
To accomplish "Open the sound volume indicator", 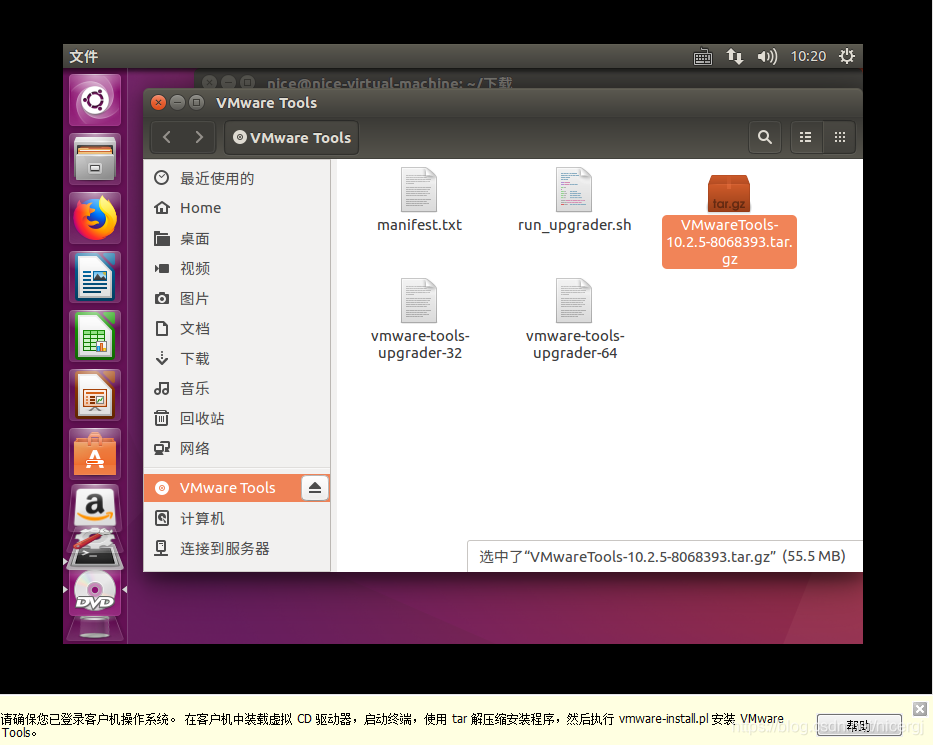I will (x=767, y=57).
